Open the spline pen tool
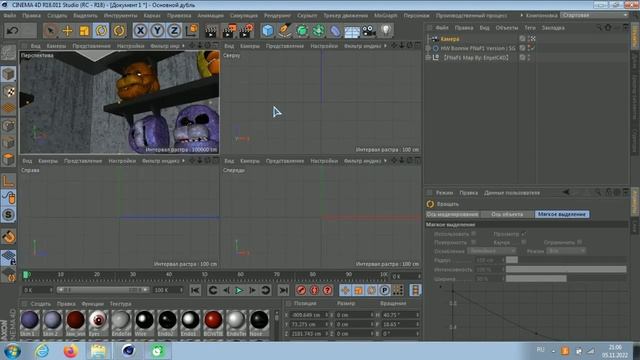 pyautogui.click(x=284, y=31)
